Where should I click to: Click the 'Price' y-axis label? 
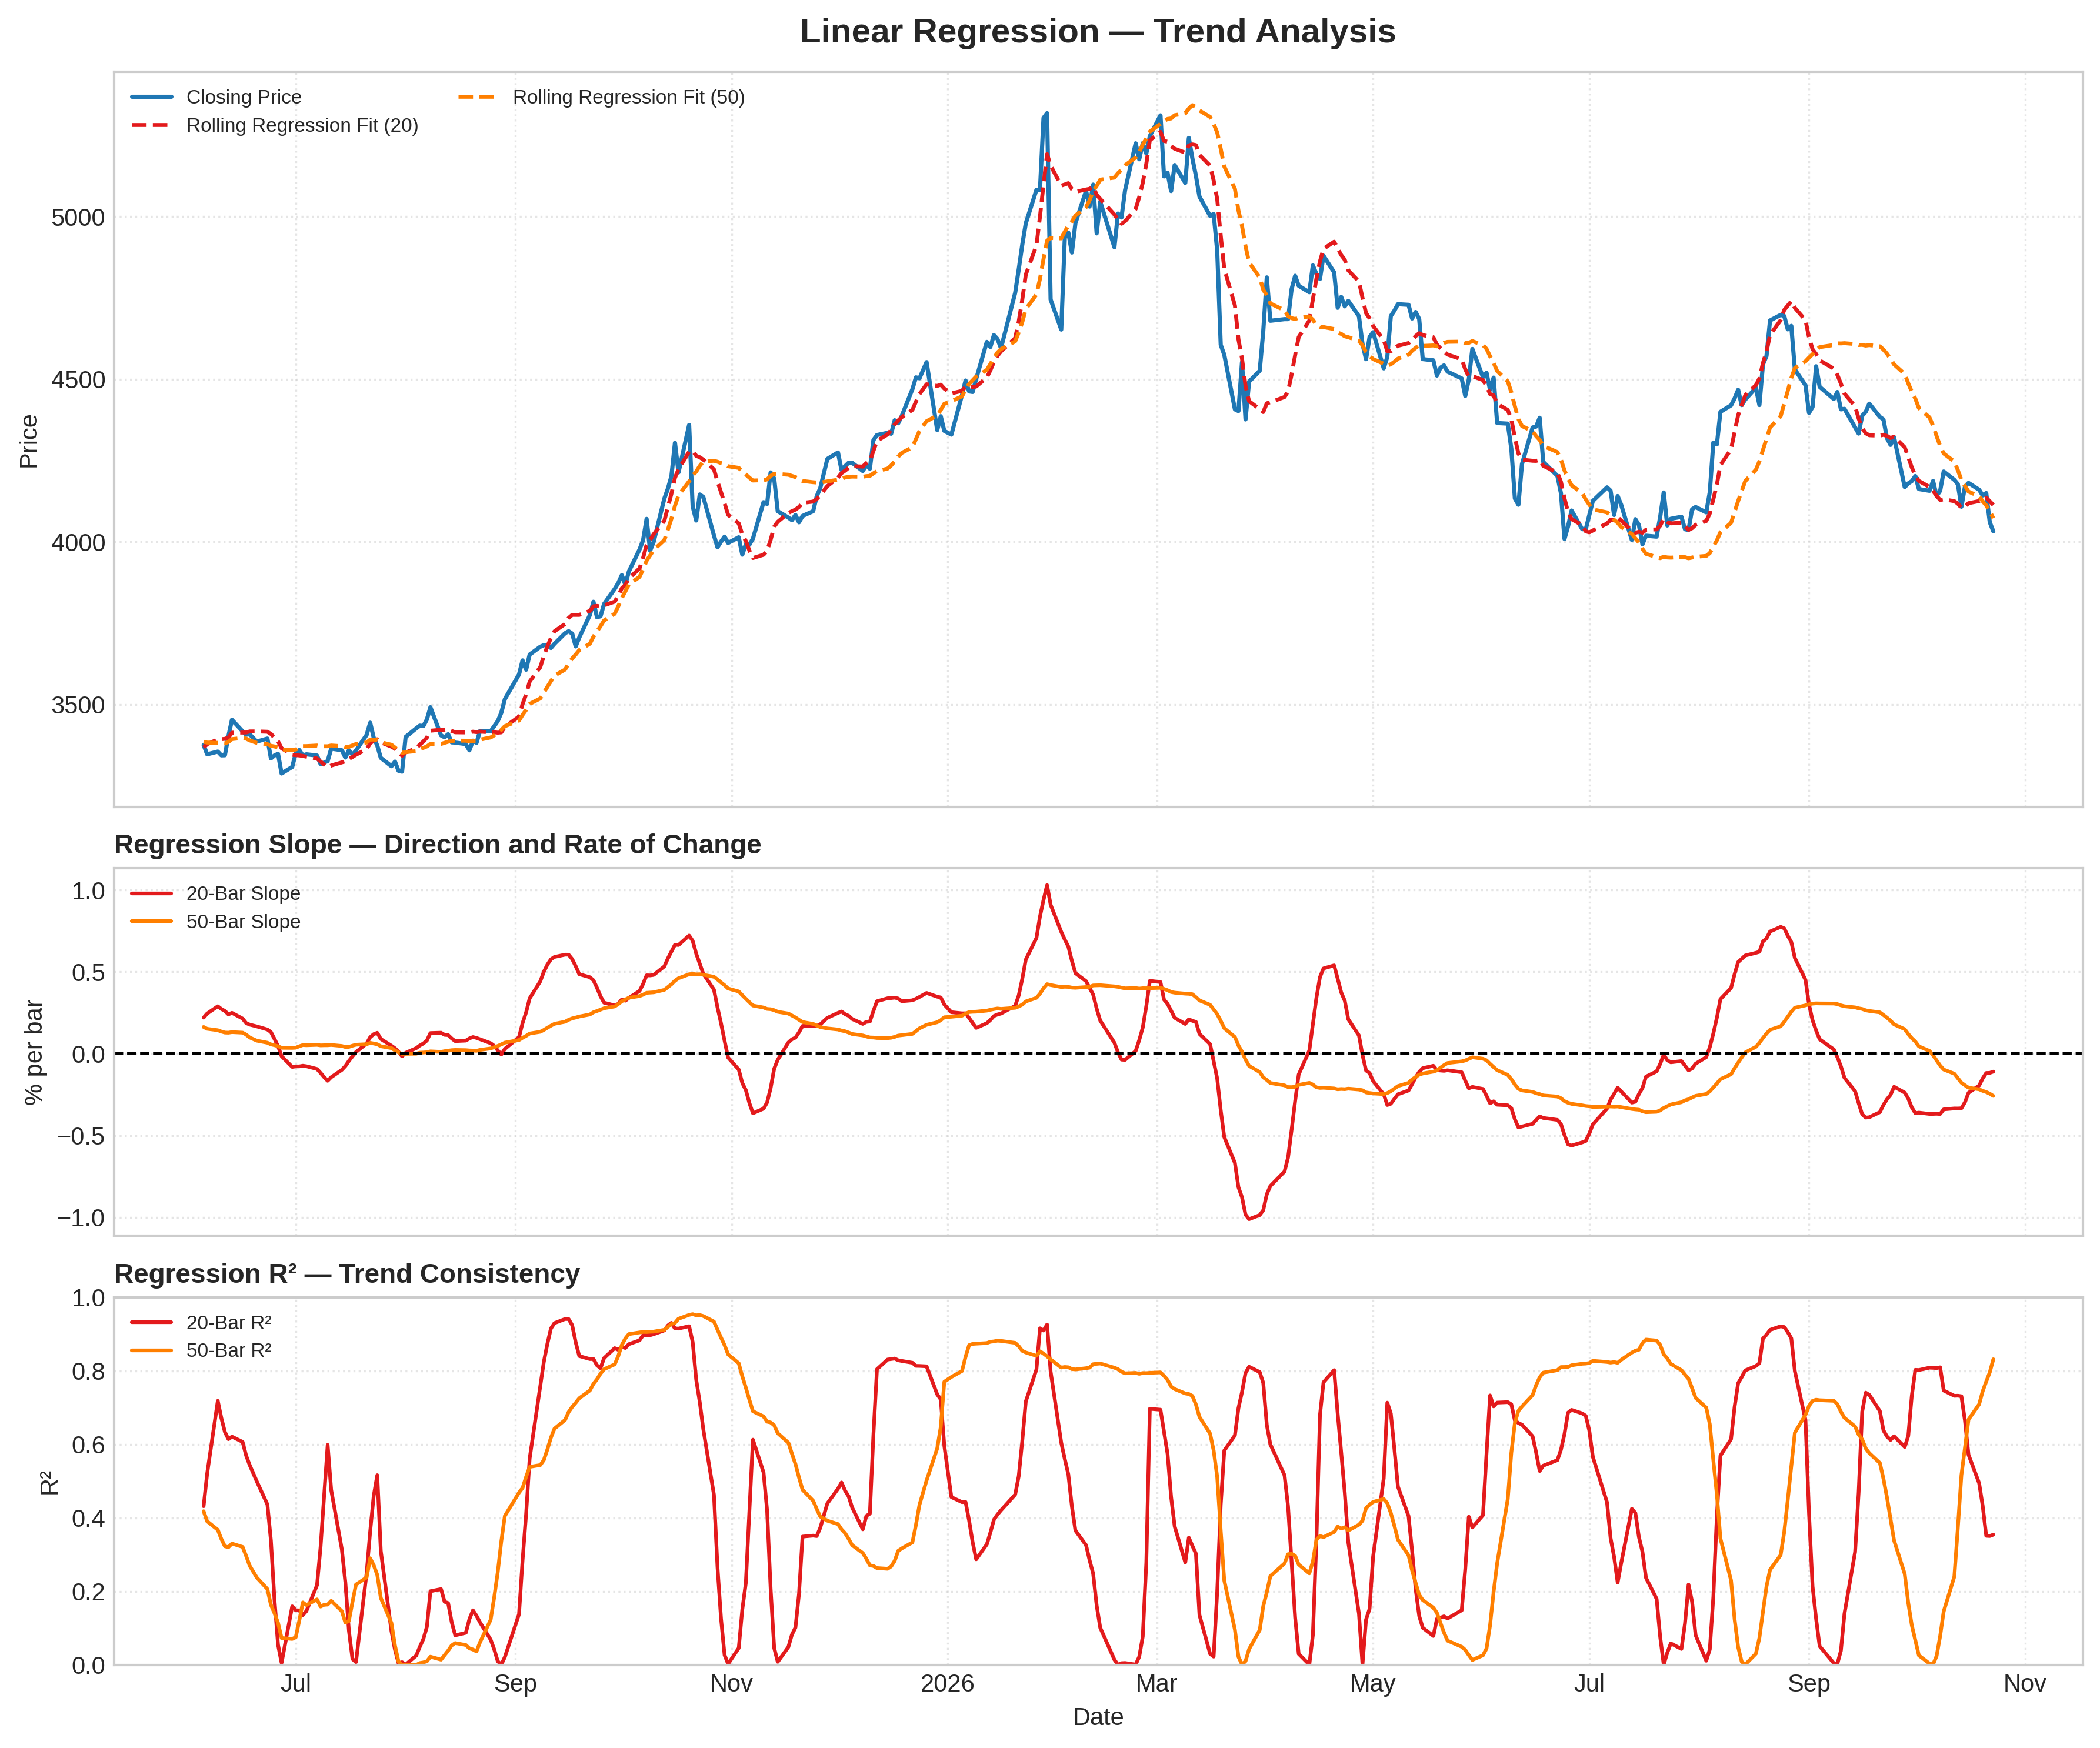[29, 441]
